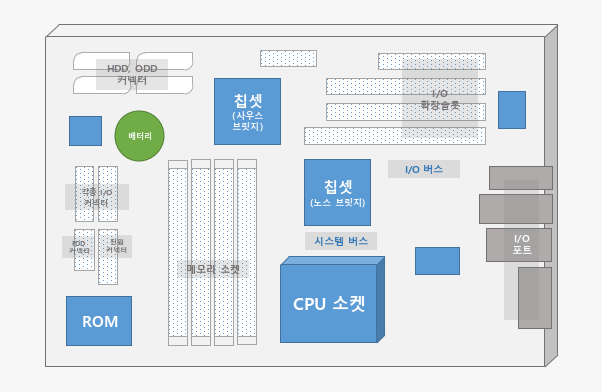Screen dimensions: 602x392
Task: Click the FDD 커넥터 label
Action: [x=79, y=247]
